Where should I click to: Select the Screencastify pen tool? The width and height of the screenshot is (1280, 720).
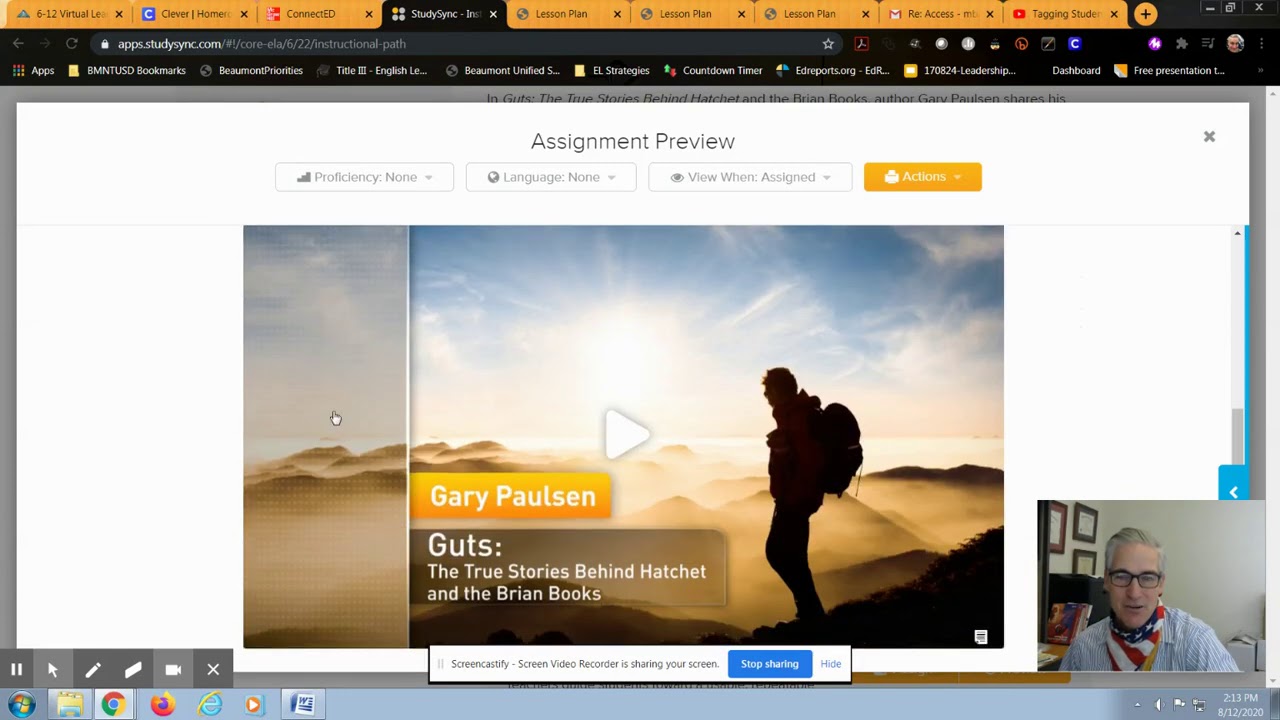pyautogui.click(x=93, y=670)
